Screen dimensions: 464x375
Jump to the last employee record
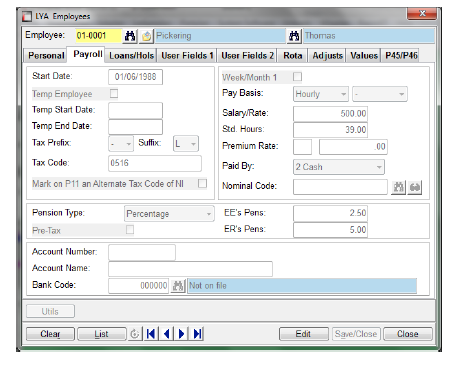pyautogui.click(x=197, y=334)
